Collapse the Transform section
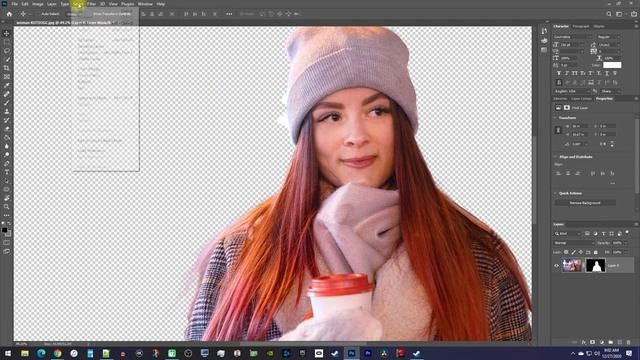The height and width of the screenshot is (360, 640). (556, 118)
